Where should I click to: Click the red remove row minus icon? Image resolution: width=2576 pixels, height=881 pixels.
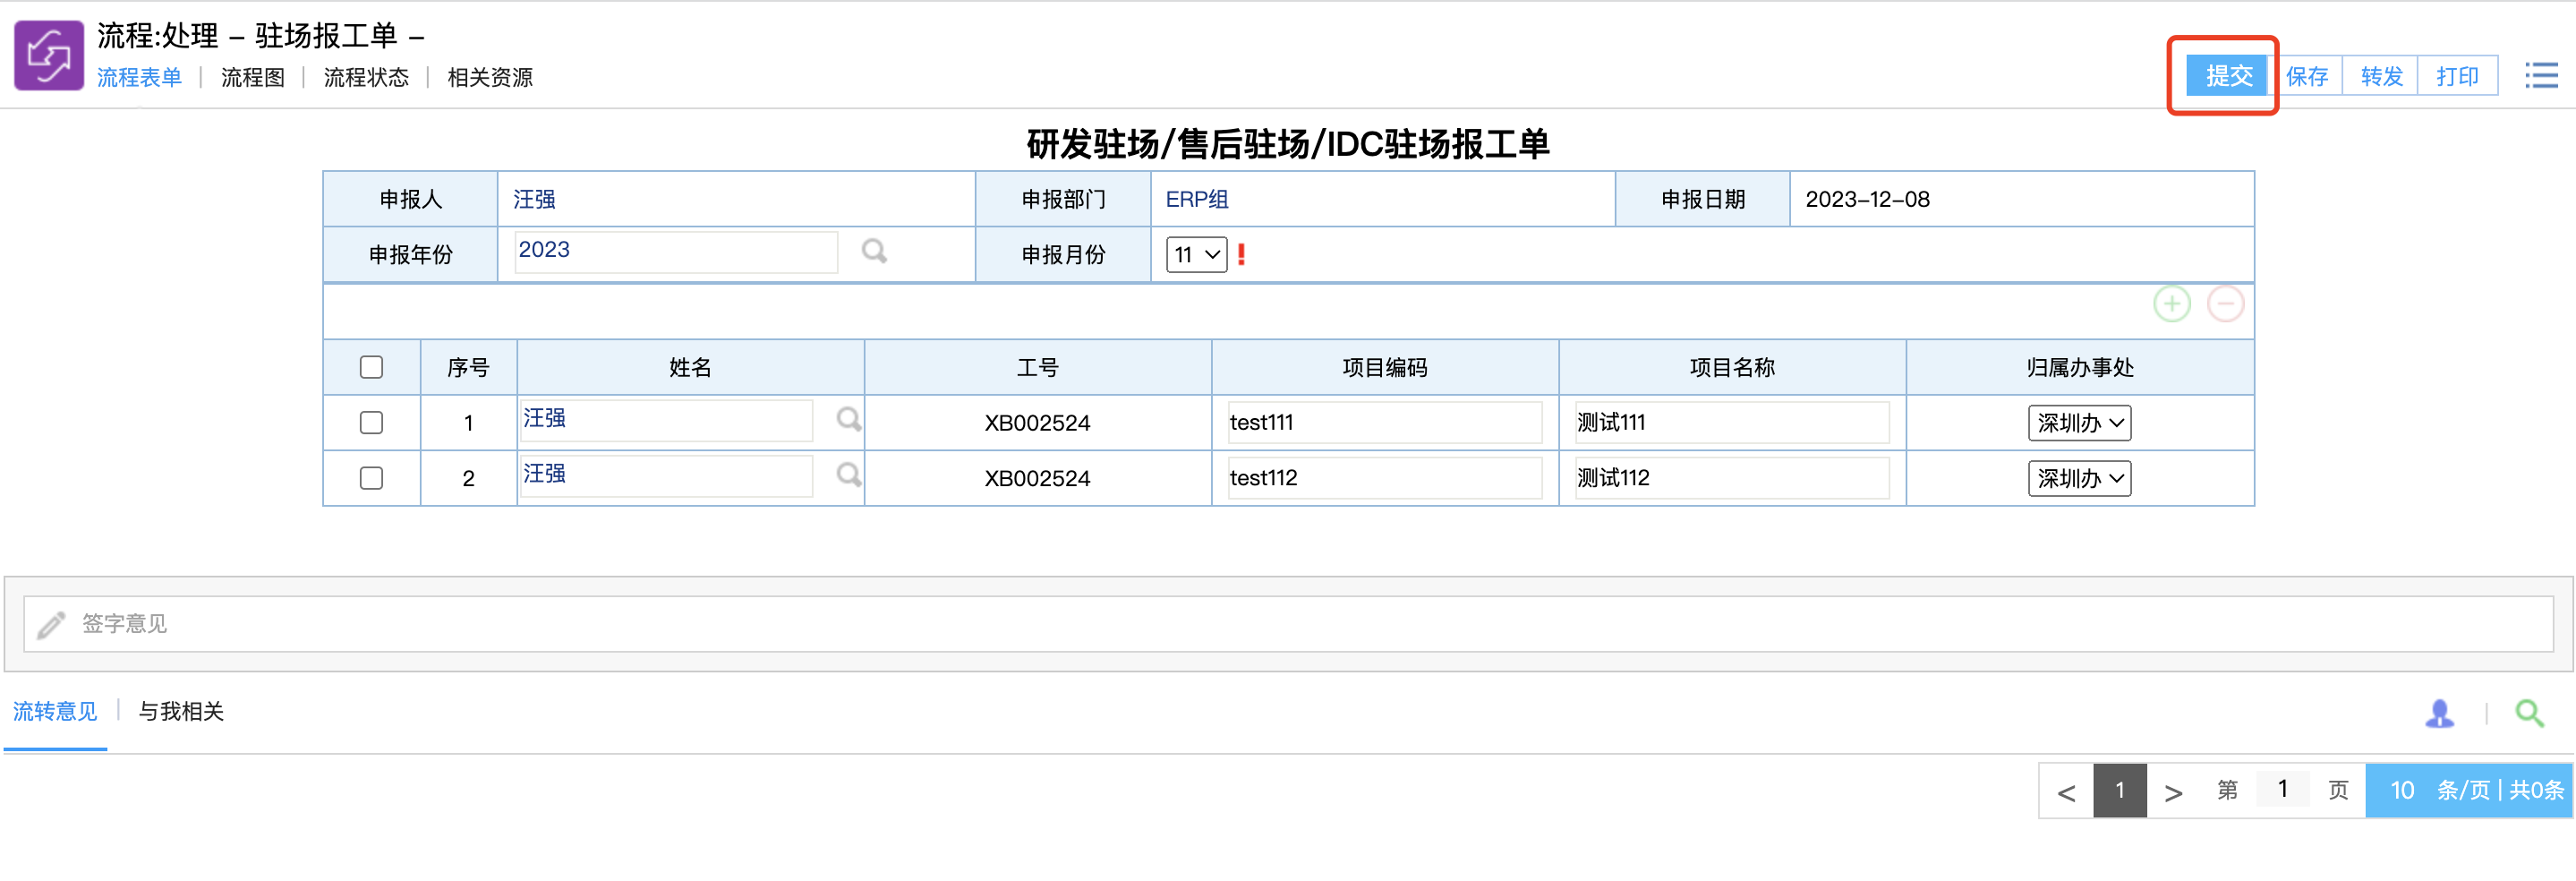2225,304
